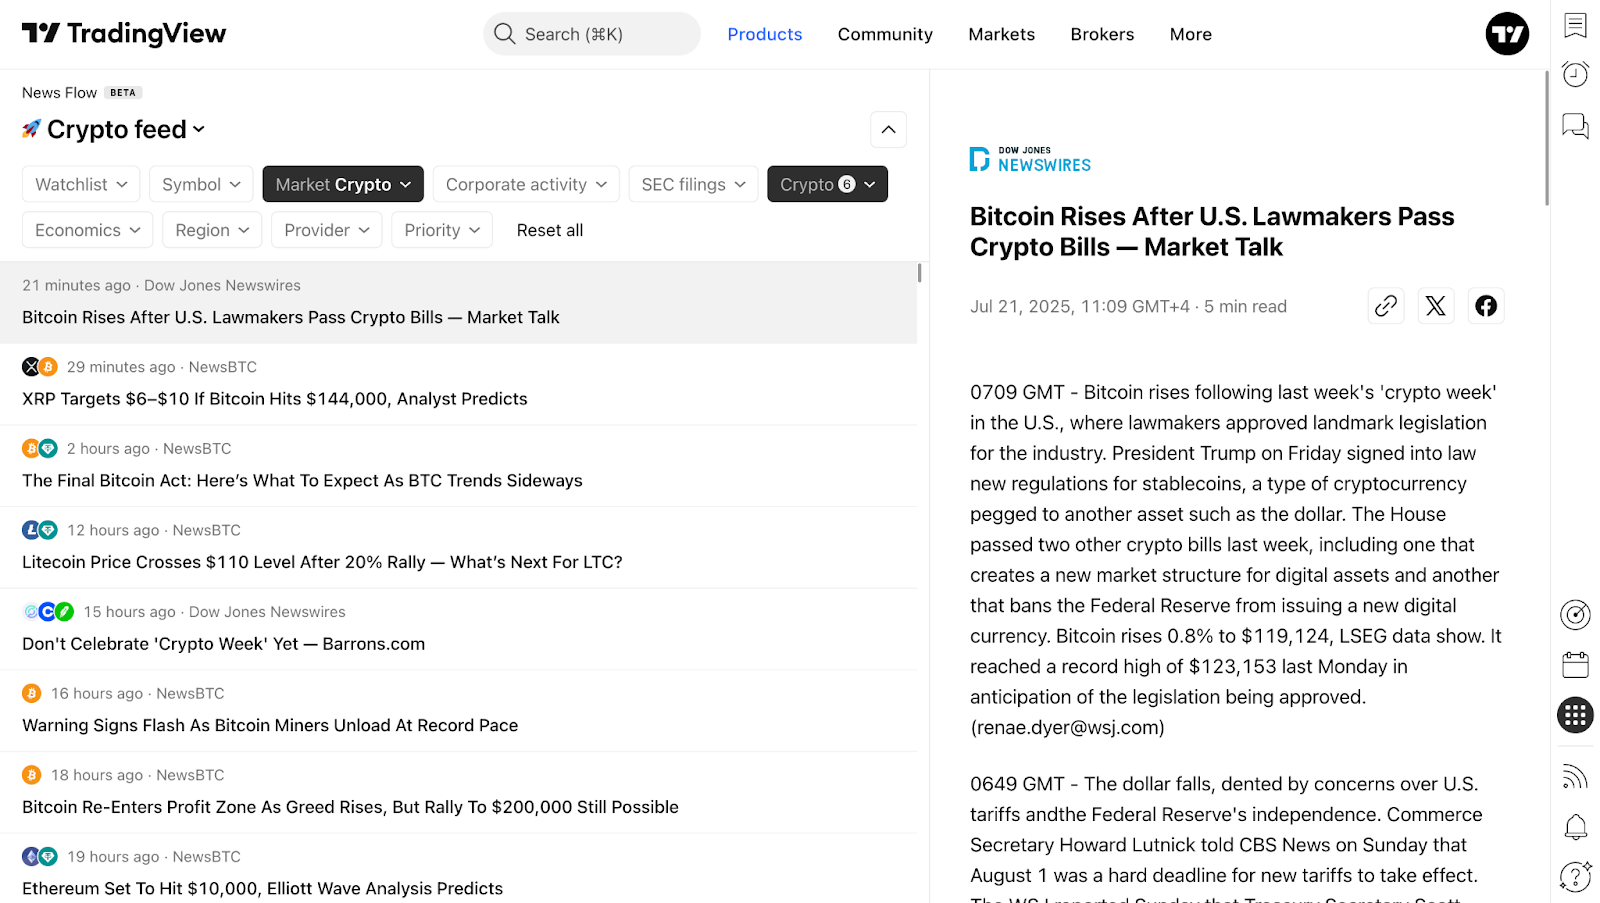The width and height of the screenshot is (1600, 903).
Task: Click the TradingView logo
Action: coord(124,34)
